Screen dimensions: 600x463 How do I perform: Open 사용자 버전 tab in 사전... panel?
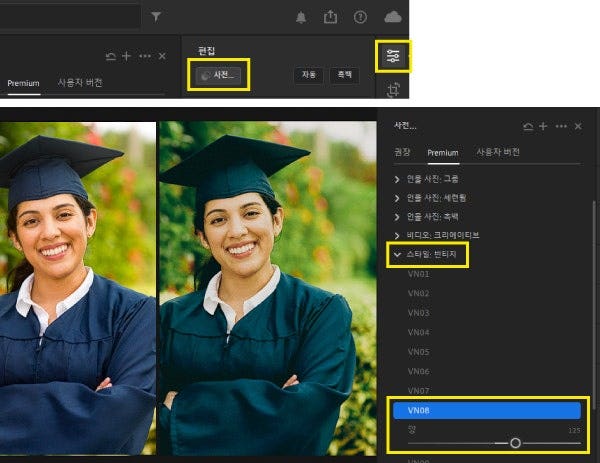pyautogui.click(x=497, y=152)
